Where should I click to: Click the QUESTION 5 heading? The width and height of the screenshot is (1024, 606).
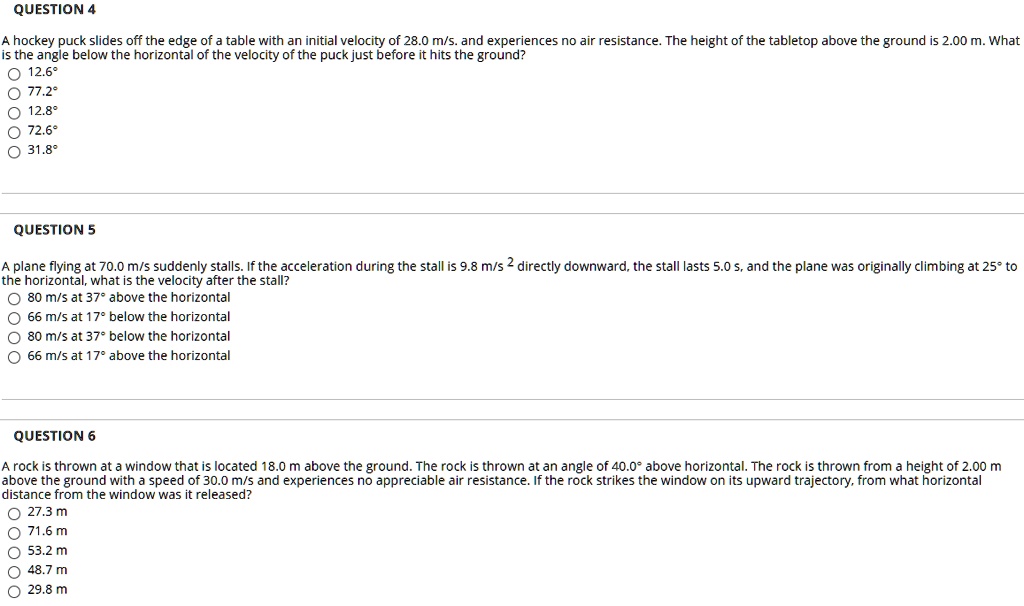point(55,230)
